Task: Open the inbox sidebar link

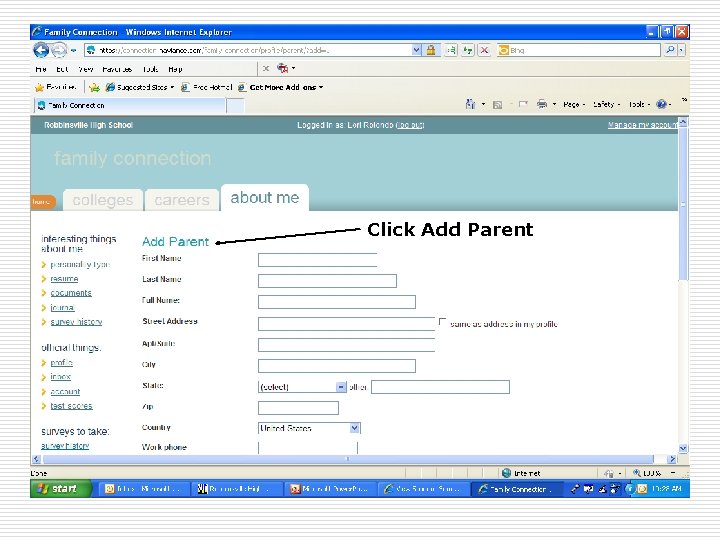Action: 61,377
